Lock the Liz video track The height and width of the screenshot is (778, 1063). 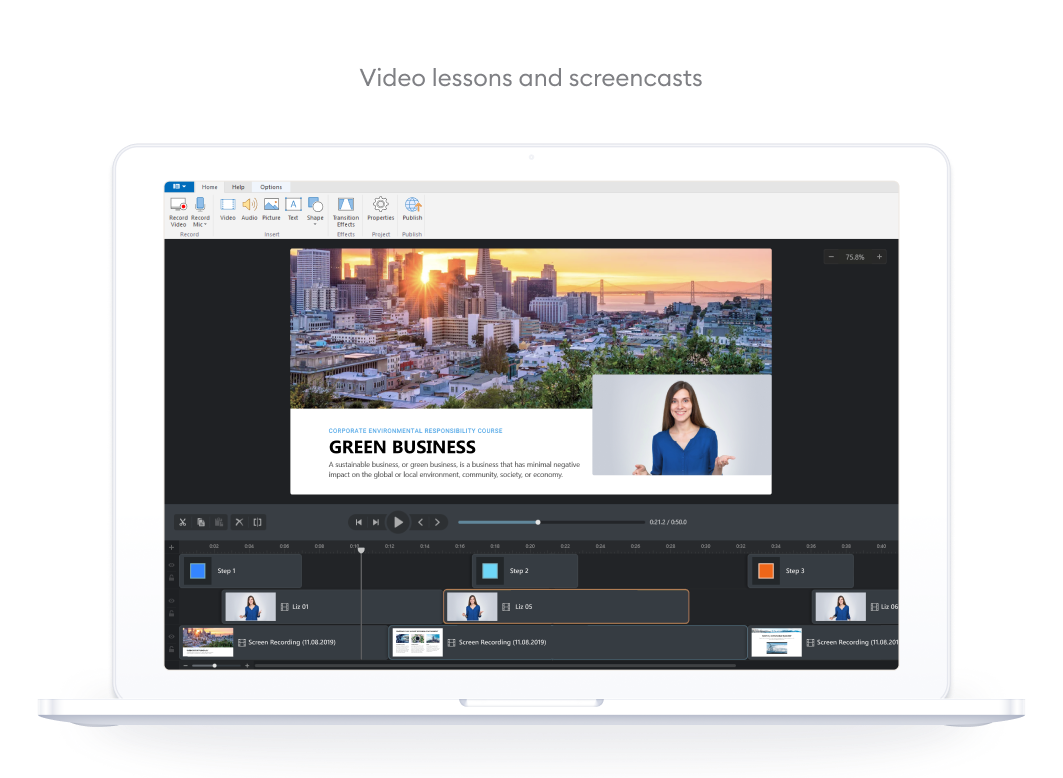(172, 613)
